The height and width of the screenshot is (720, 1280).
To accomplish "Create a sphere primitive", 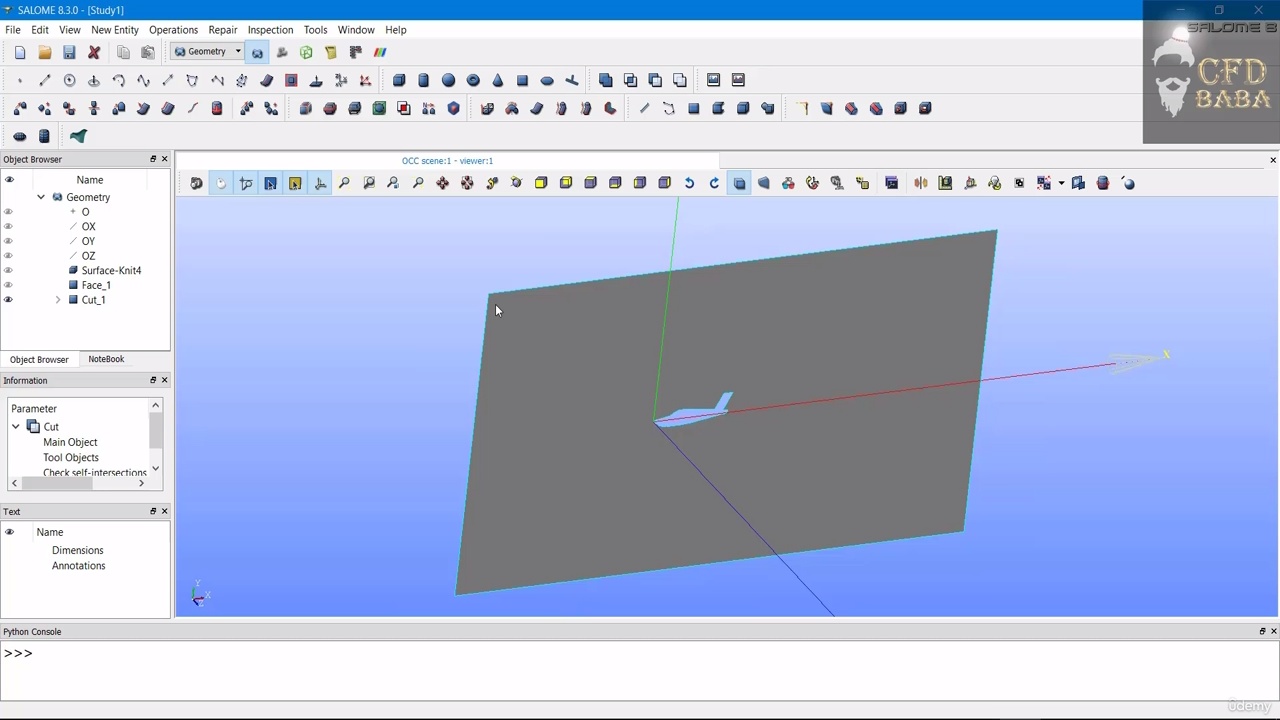I will 448,80.
